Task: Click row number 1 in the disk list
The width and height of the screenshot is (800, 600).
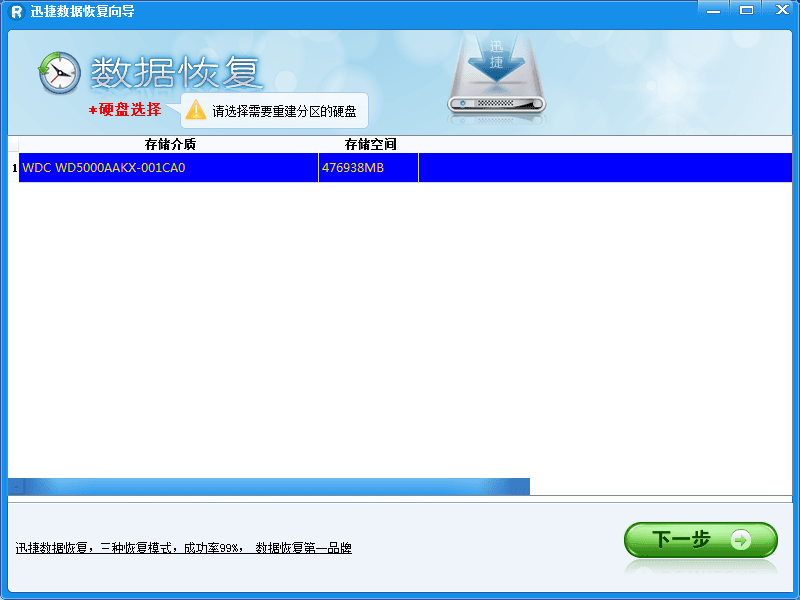Action: pos(14,168)
